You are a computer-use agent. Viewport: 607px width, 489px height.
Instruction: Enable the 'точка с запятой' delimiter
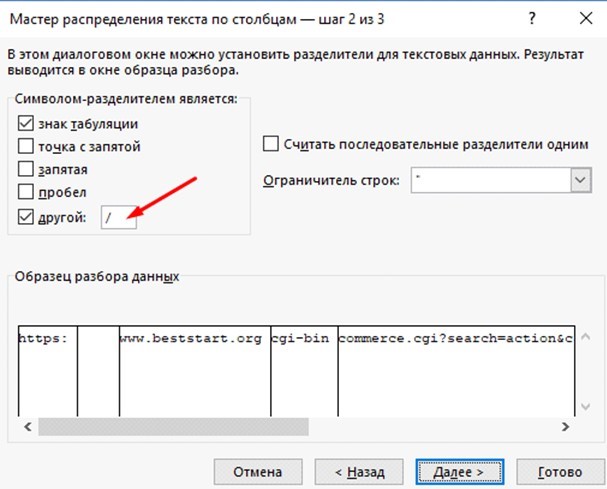(x=25, y=146)
